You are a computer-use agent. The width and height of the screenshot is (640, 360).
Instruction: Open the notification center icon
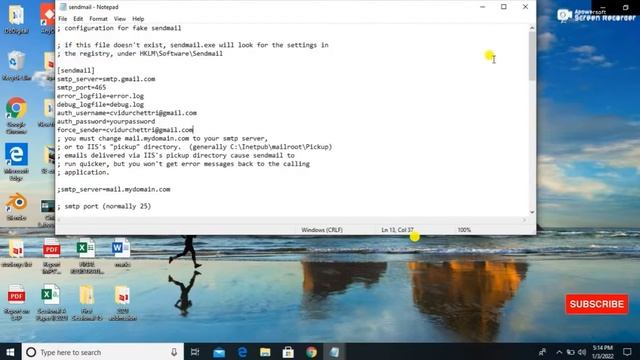[x=627, y=352]
